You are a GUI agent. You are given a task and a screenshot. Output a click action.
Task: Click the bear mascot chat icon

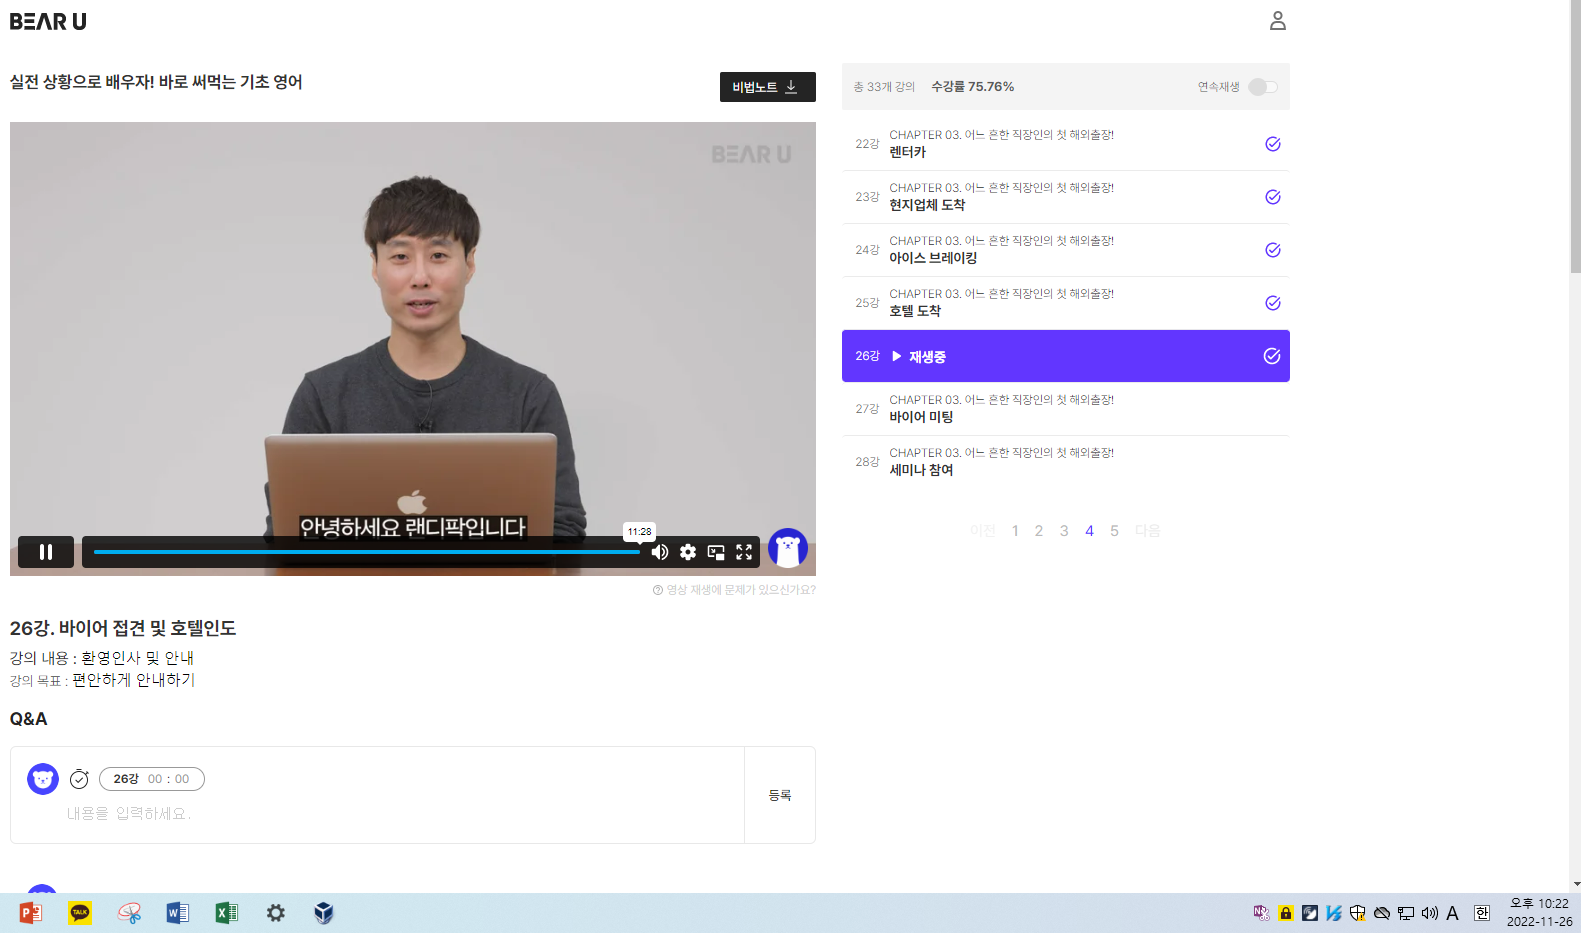(x=788, y=548)
